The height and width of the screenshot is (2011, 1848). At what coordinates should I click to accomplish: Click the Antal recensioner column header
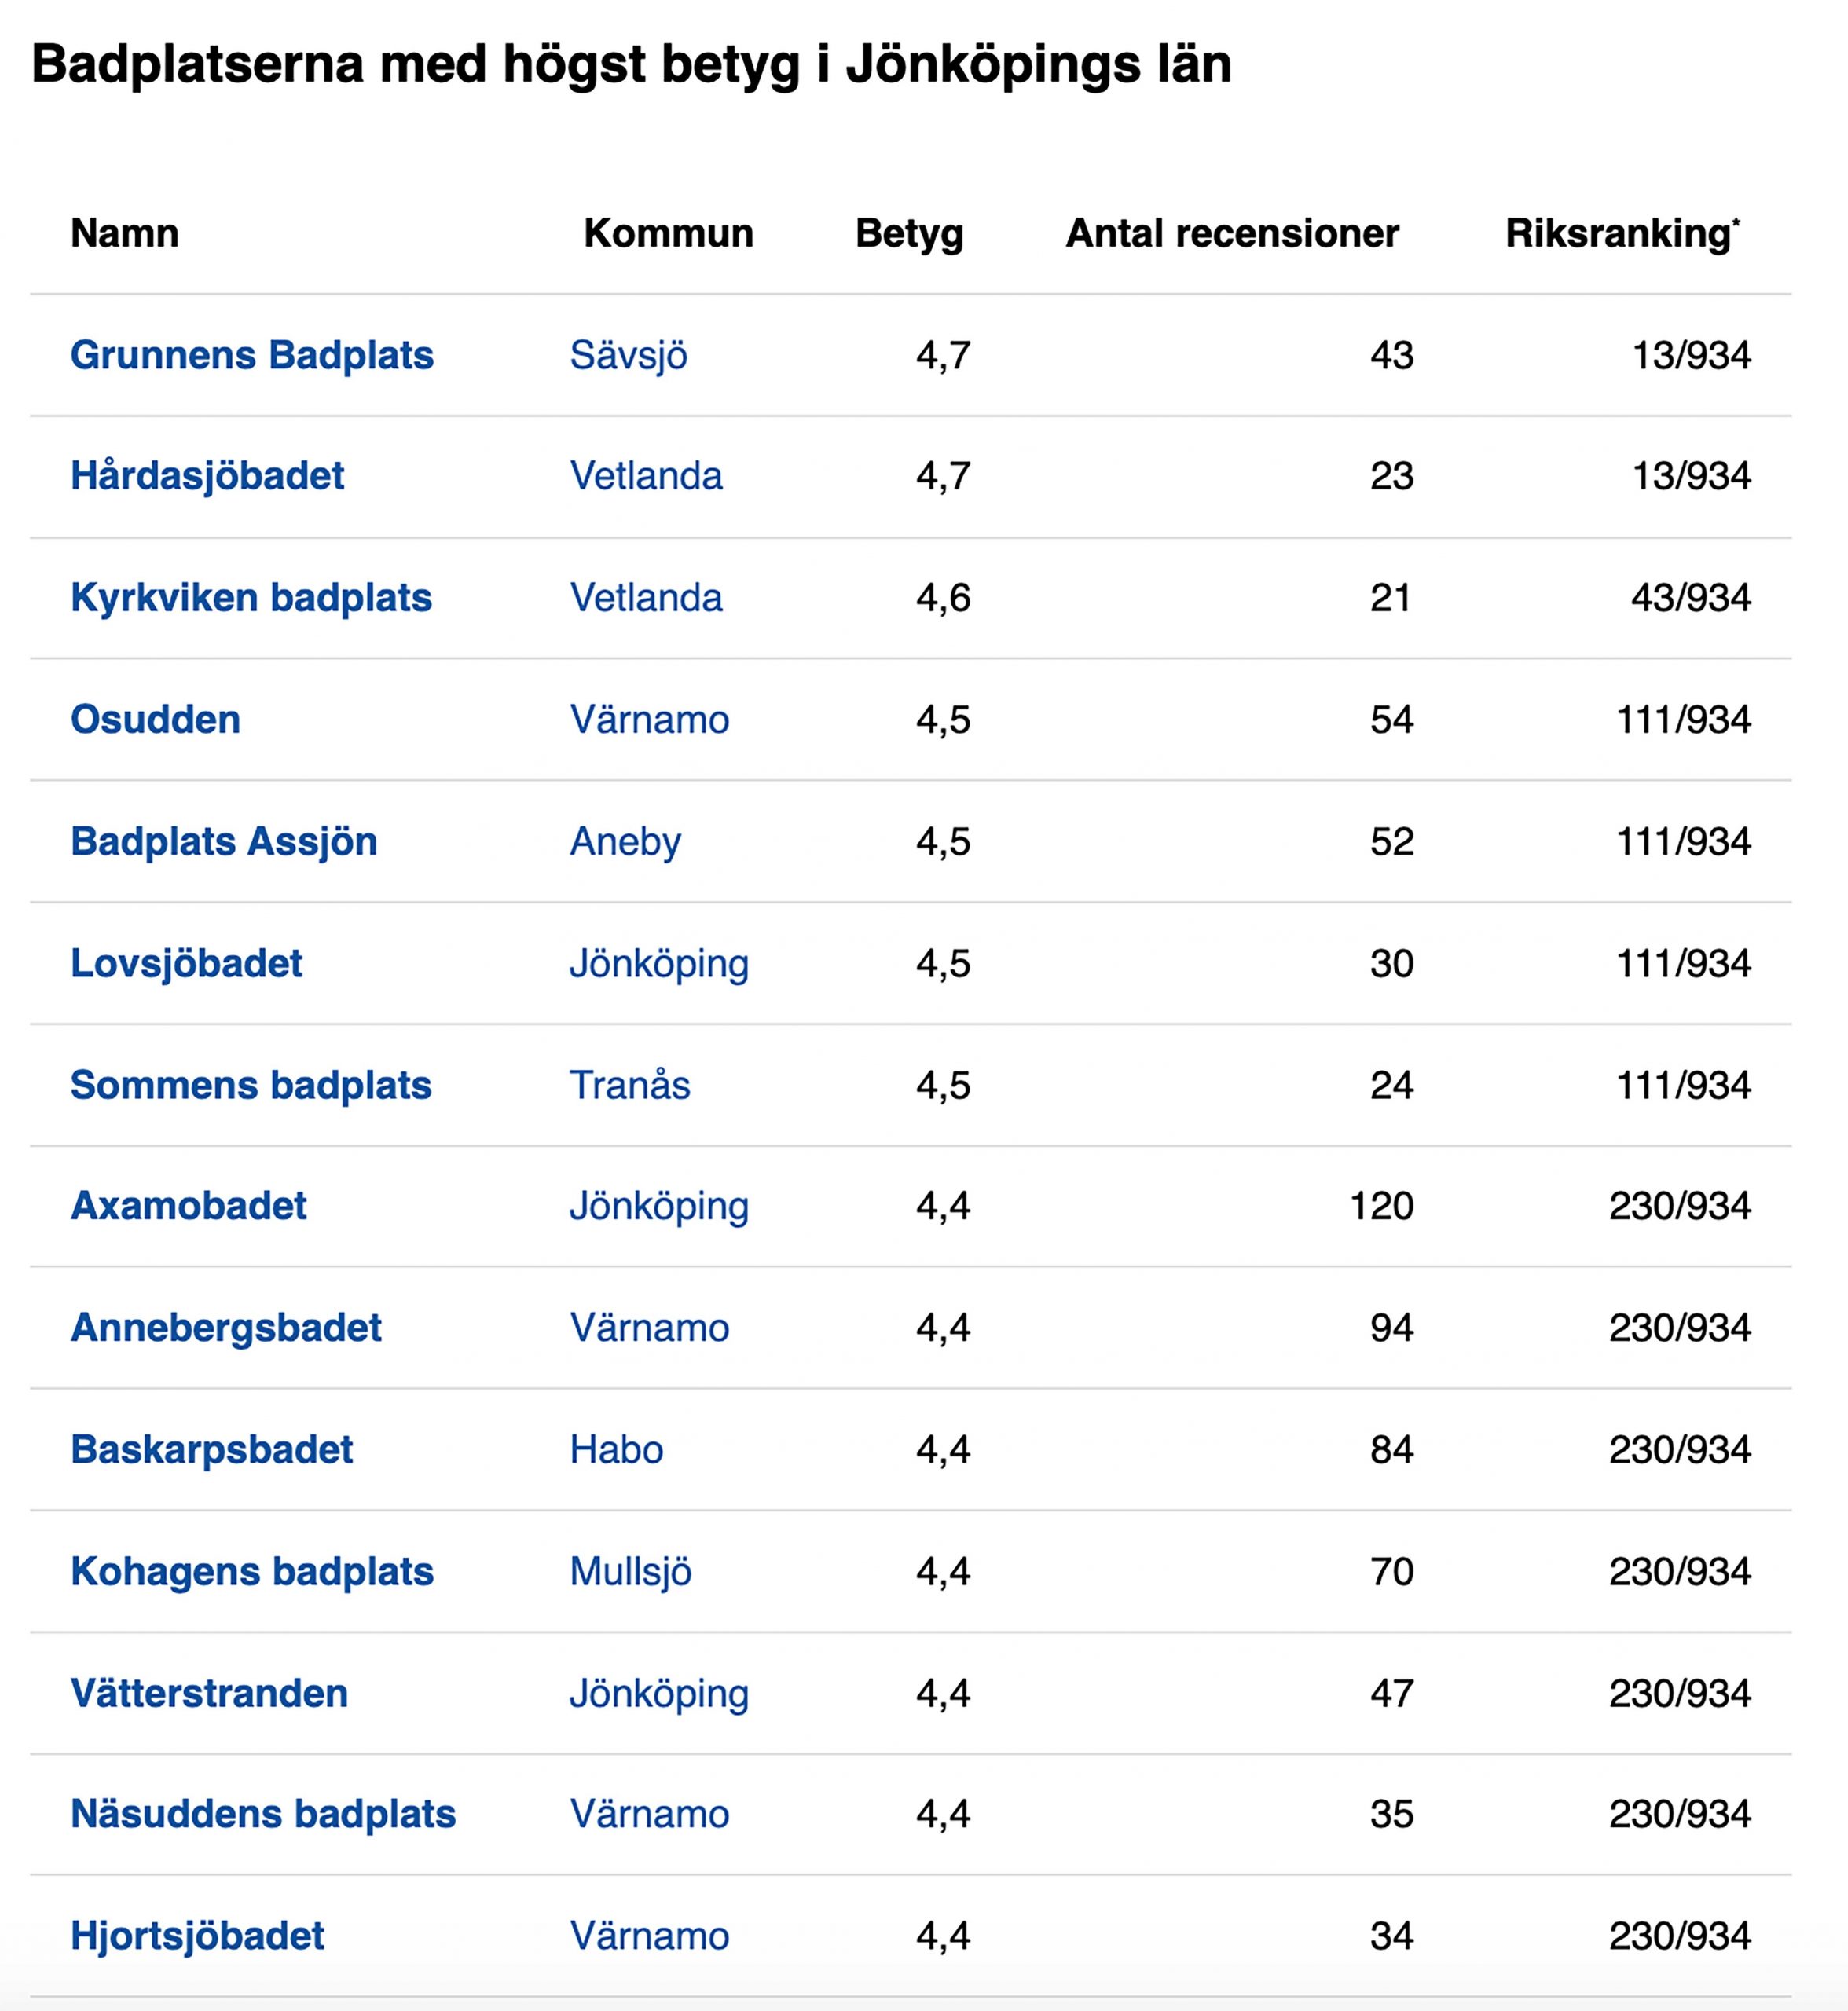tap(1232, 234)
